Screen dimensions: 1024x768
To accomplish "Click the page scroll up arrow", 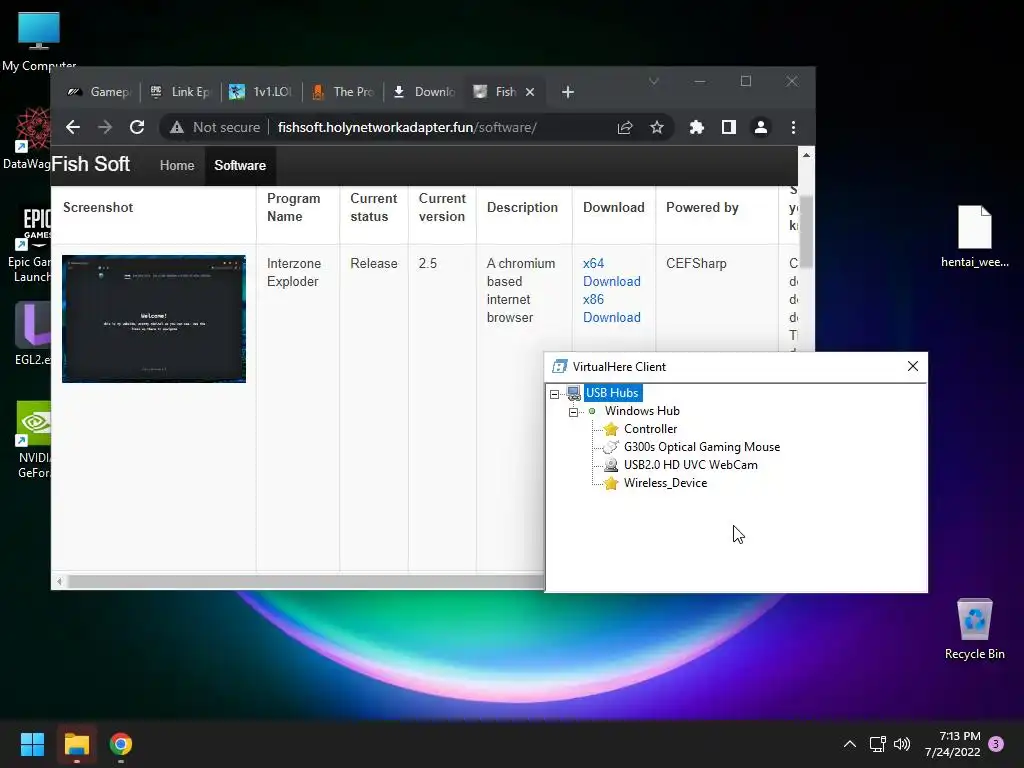I will pyautogui.click(x=807, y=155).
